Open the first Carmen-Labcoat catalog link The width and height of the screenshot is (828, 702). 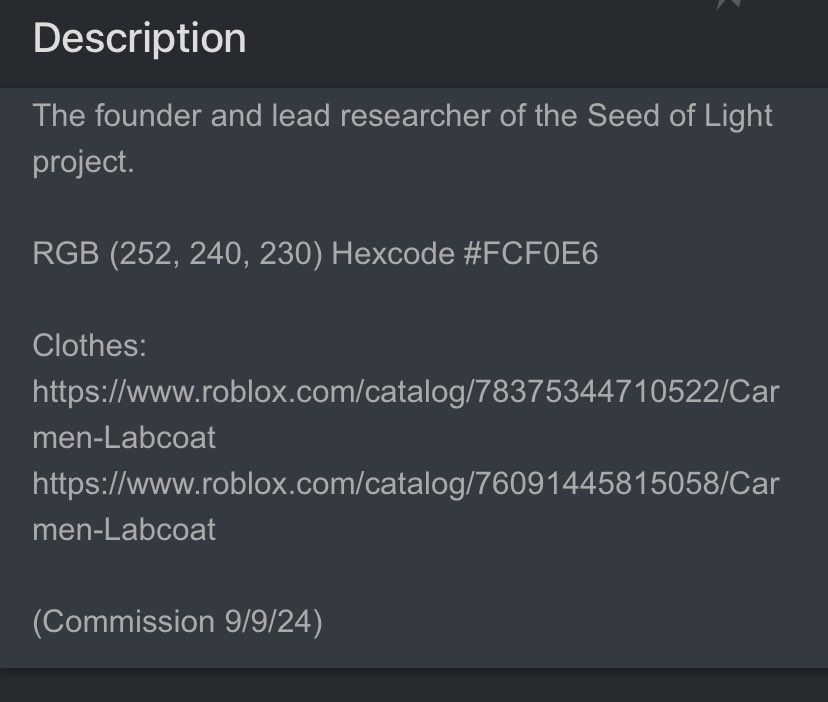tap(406, 415)
